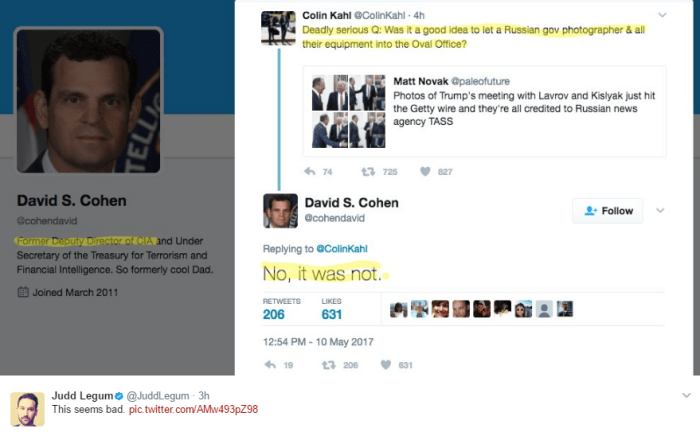Expand options chevron on Colin Kahl's tweet
The image size is (700, 432).
coord(662,15)
